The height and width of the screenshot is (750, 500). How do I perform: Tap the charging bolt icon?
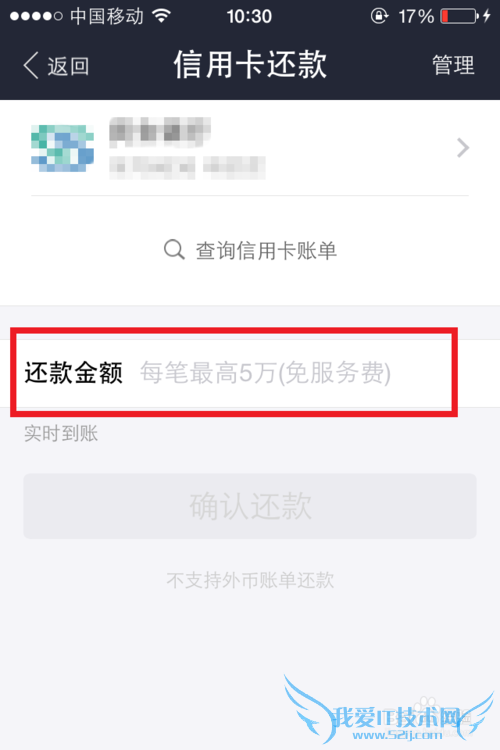tap(487, 16)
